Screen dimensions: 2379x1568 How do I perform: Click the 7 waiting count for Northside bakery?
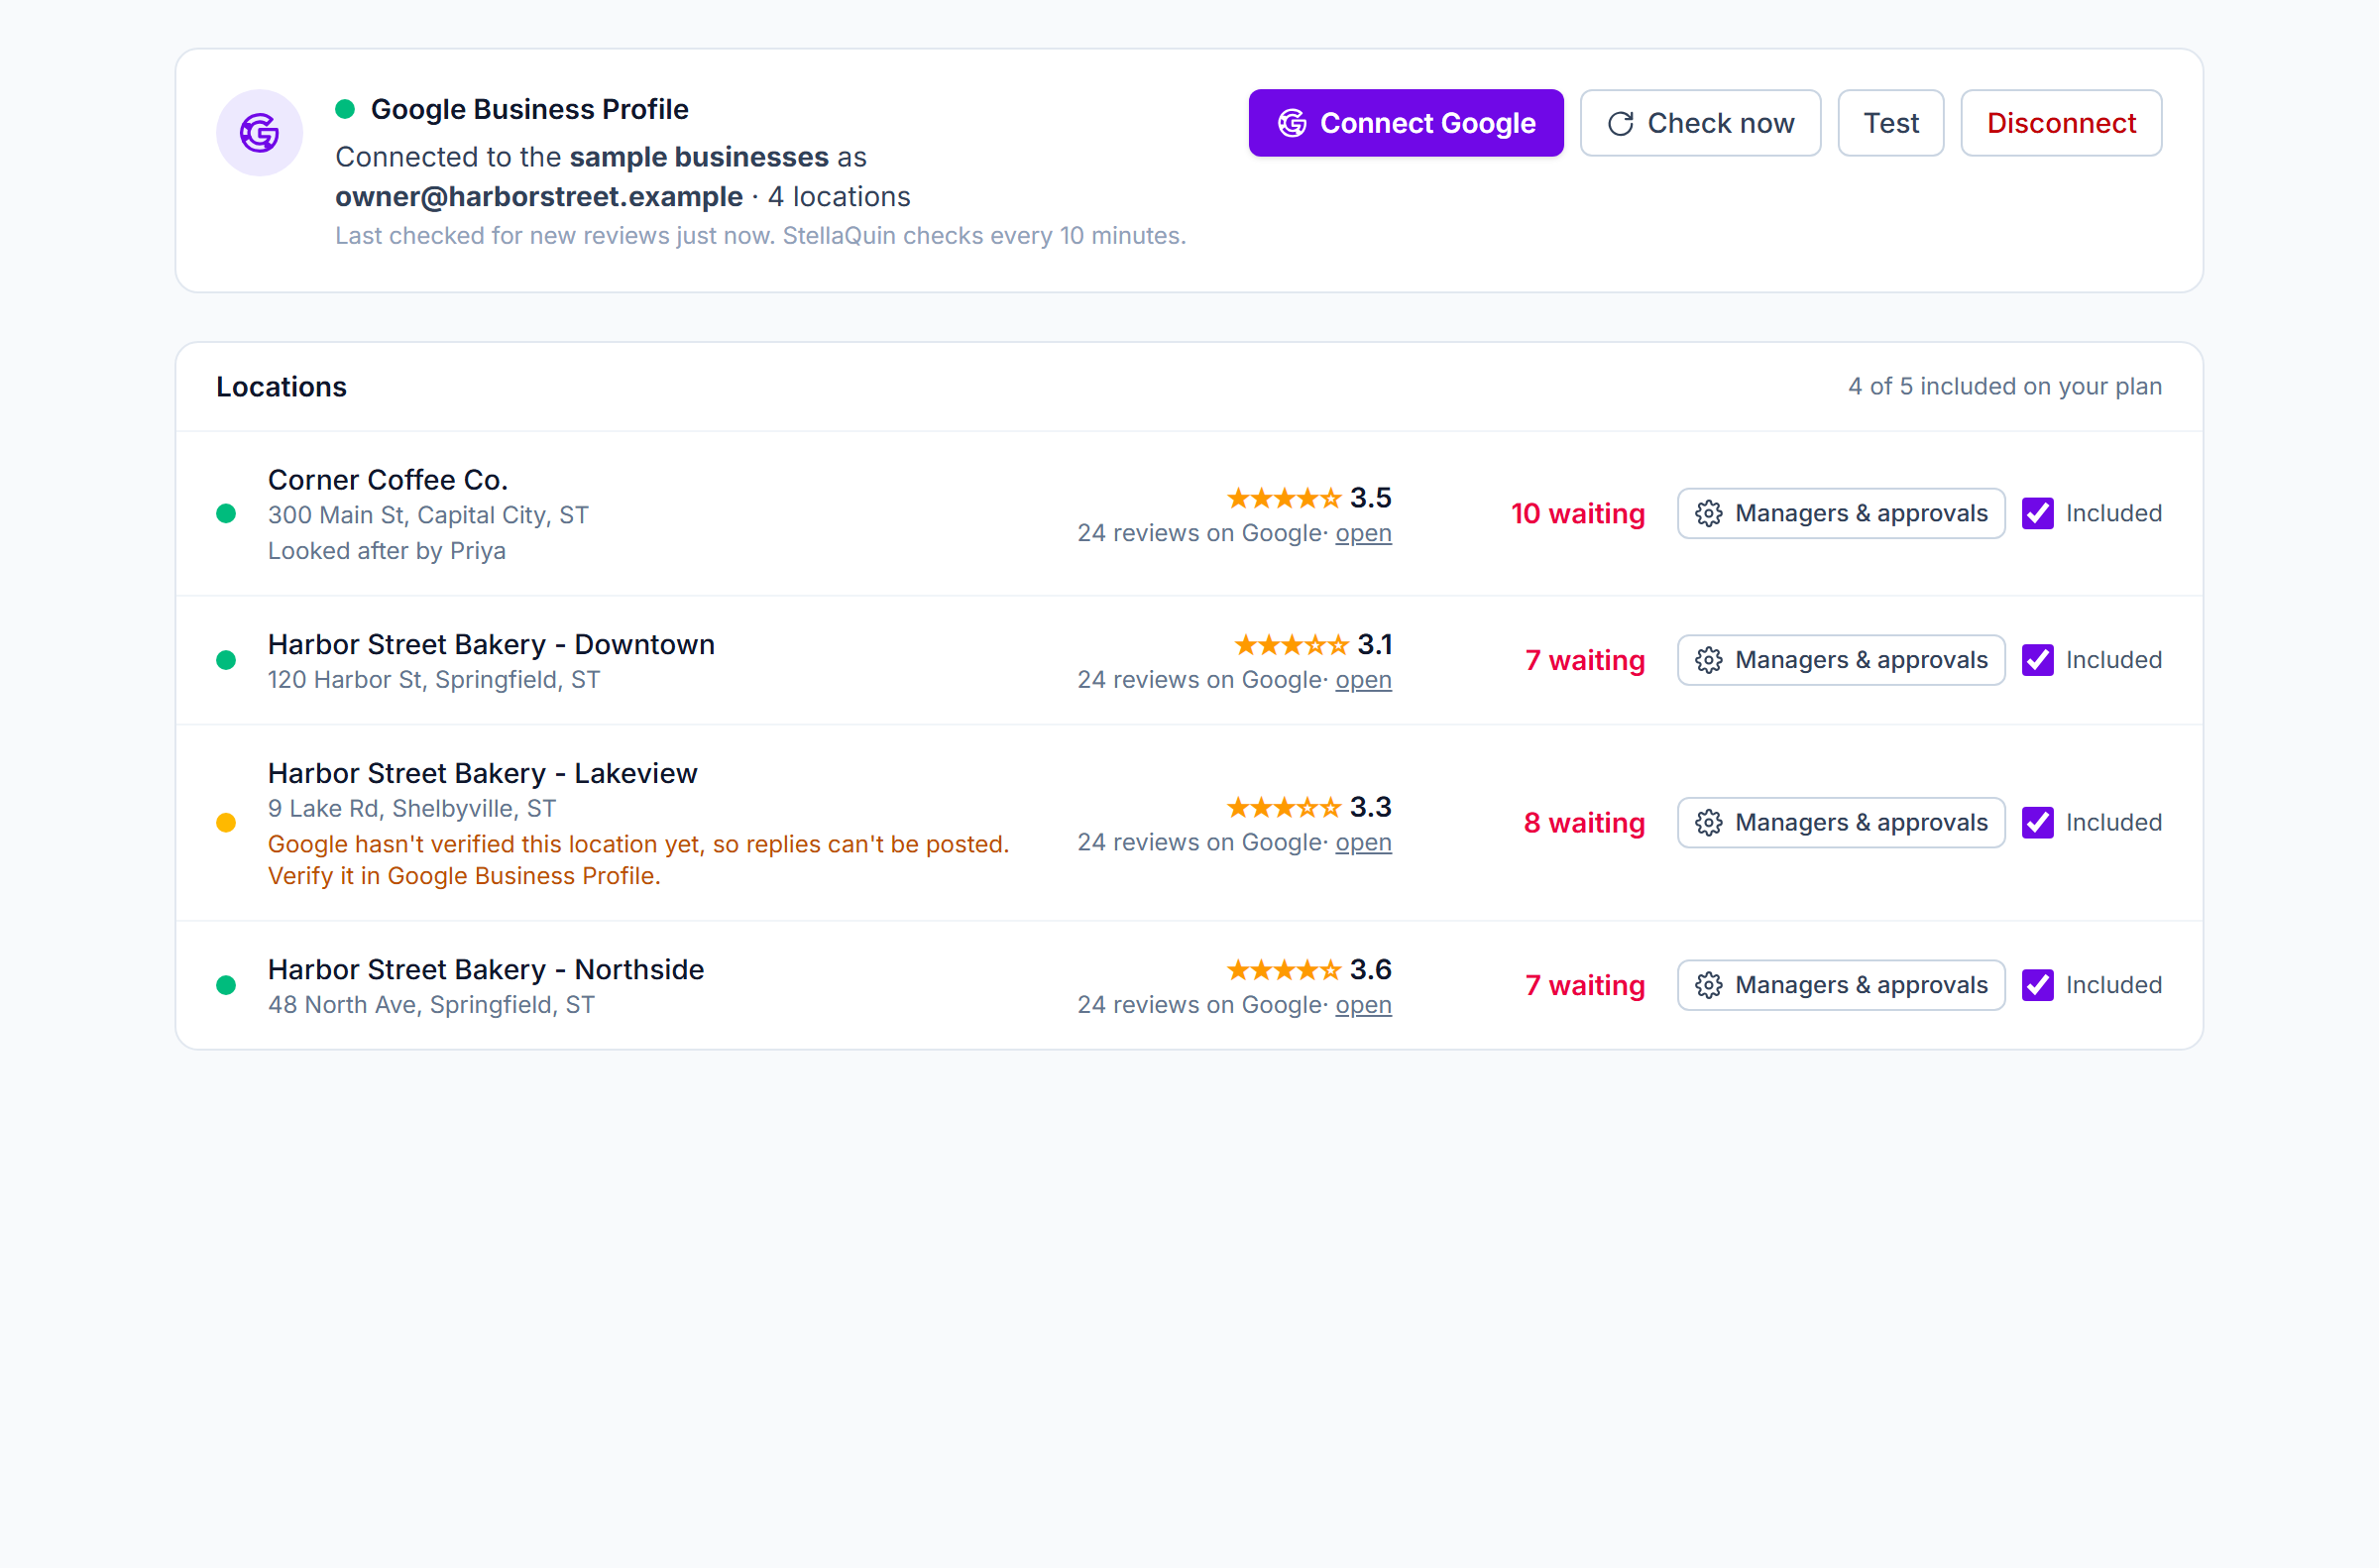1584,985
